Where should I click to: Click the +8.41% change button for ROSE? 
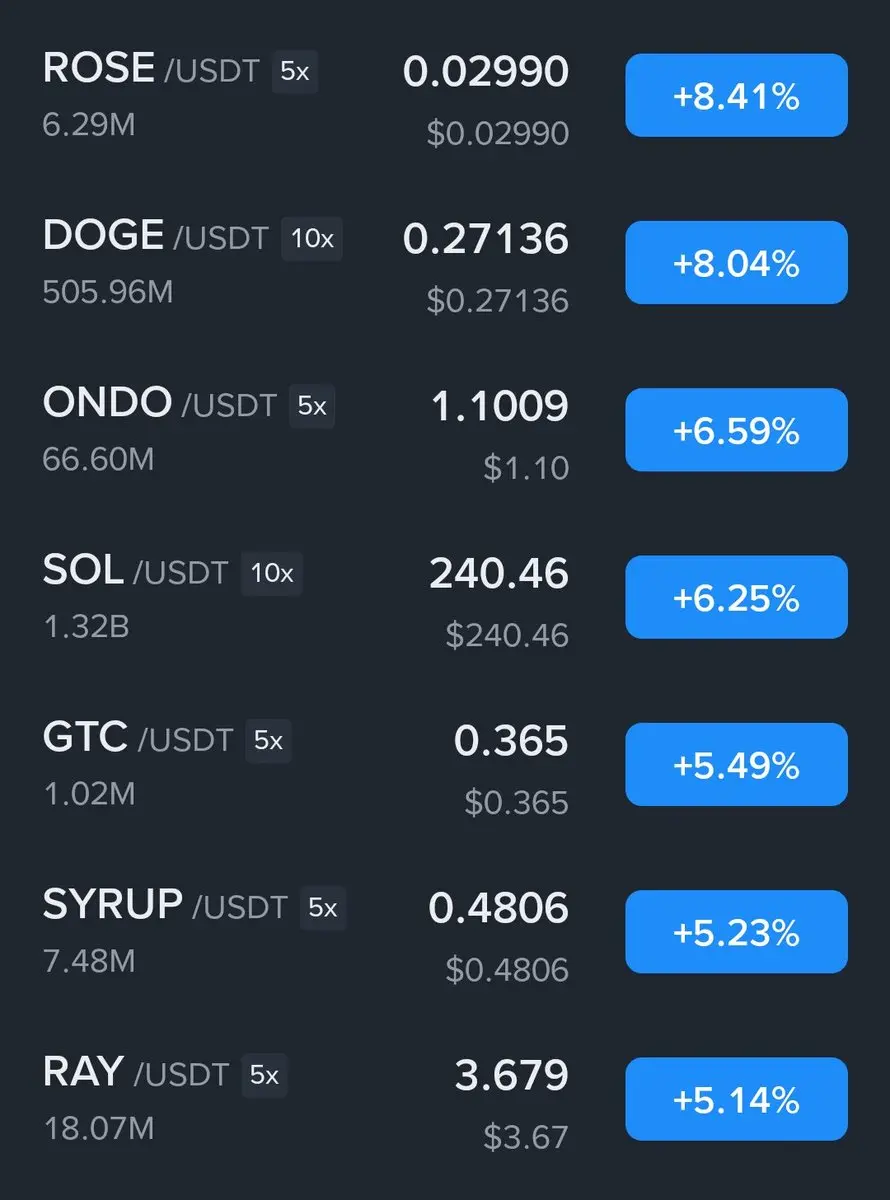[736, 96]
